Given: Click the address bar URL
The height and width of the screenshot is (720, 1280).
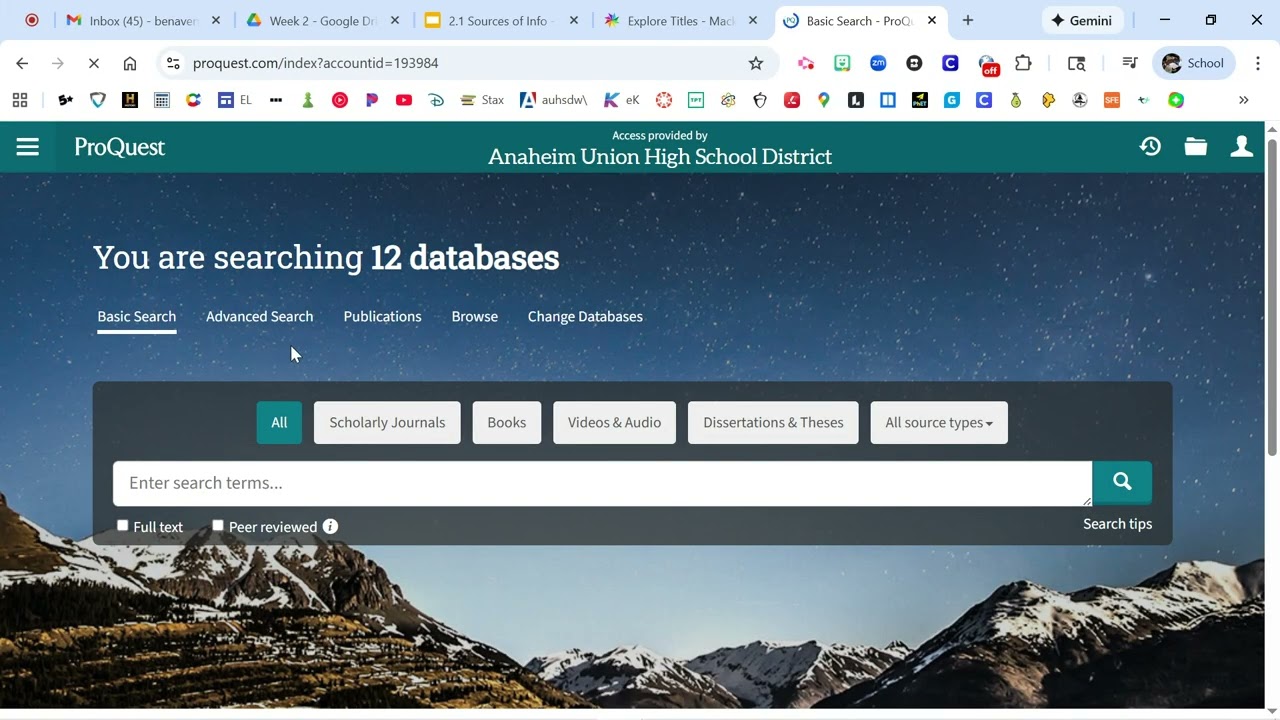Looking at the screenshot, I should 316,63.
